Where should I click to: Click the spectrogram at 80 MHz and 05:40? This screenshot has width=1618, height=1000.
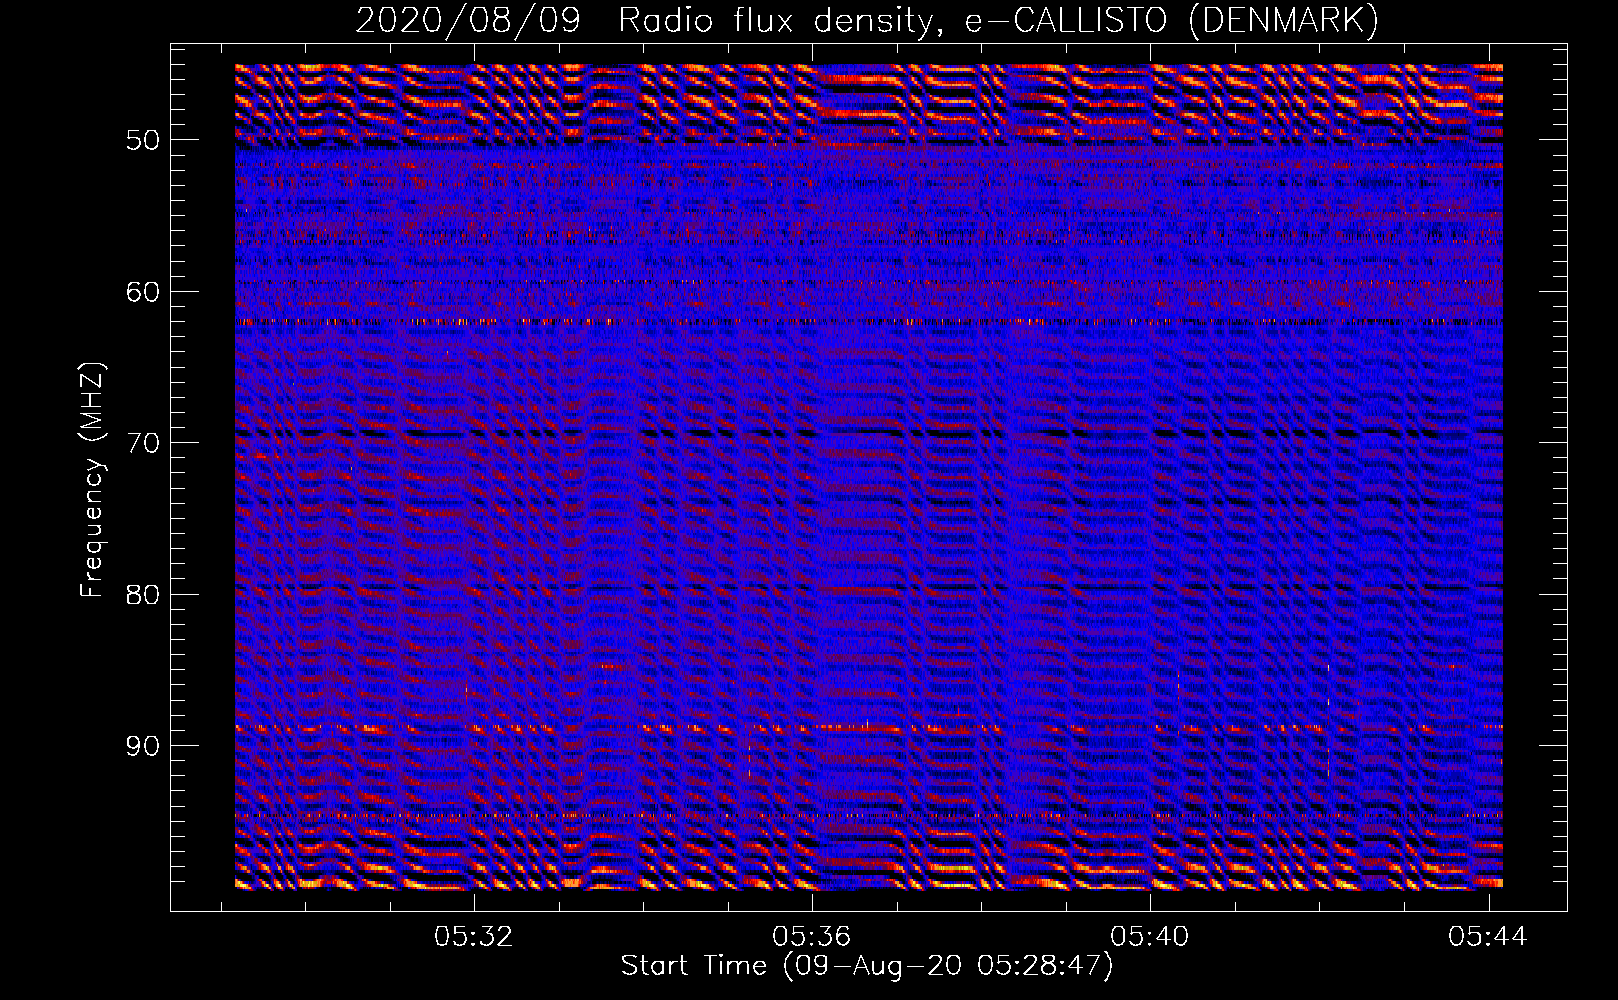[1151, 594]
